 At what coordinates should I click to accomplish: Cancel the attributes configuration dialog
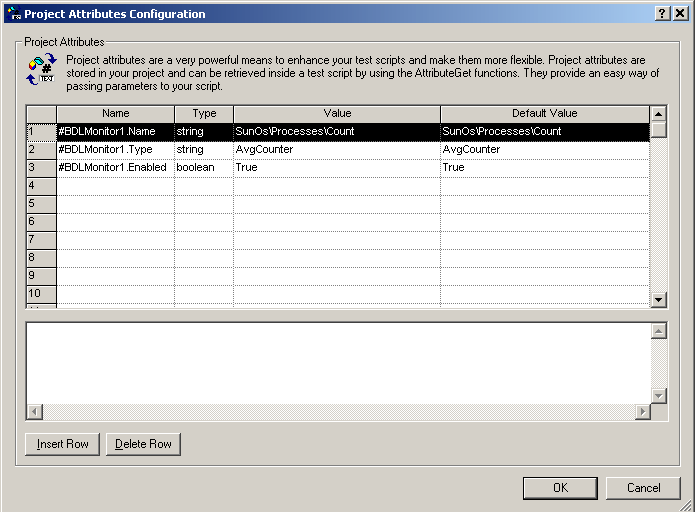click(x=643, y=488)
